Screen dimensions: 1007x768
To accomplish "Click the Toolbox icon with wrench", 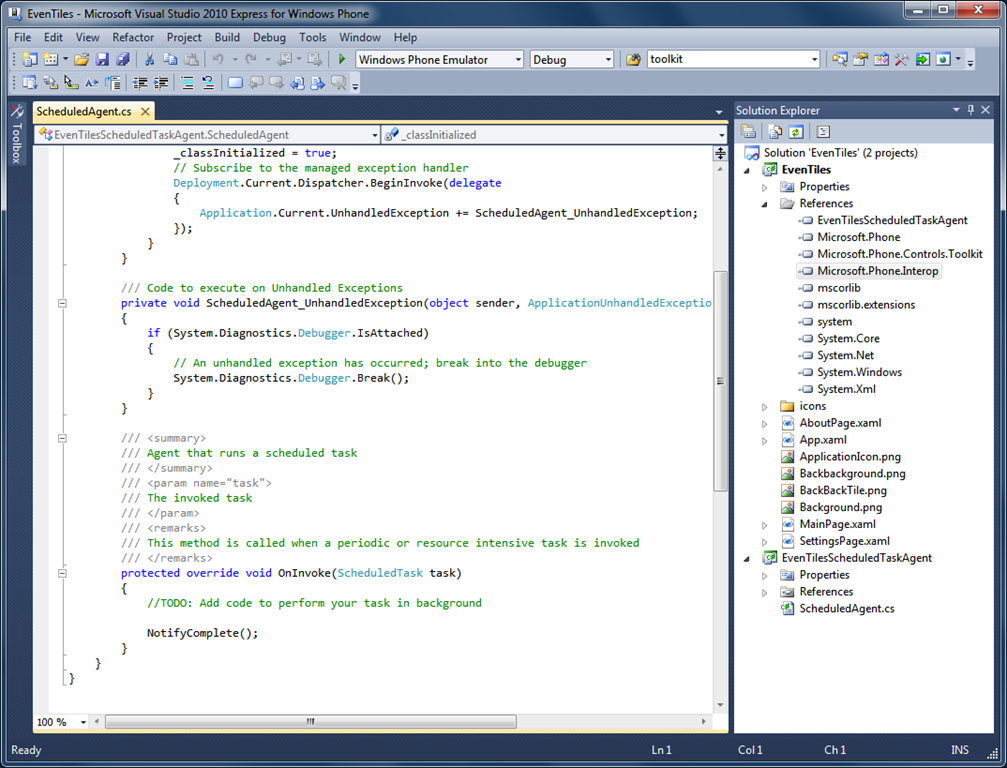I will click(x=17, y=112).
